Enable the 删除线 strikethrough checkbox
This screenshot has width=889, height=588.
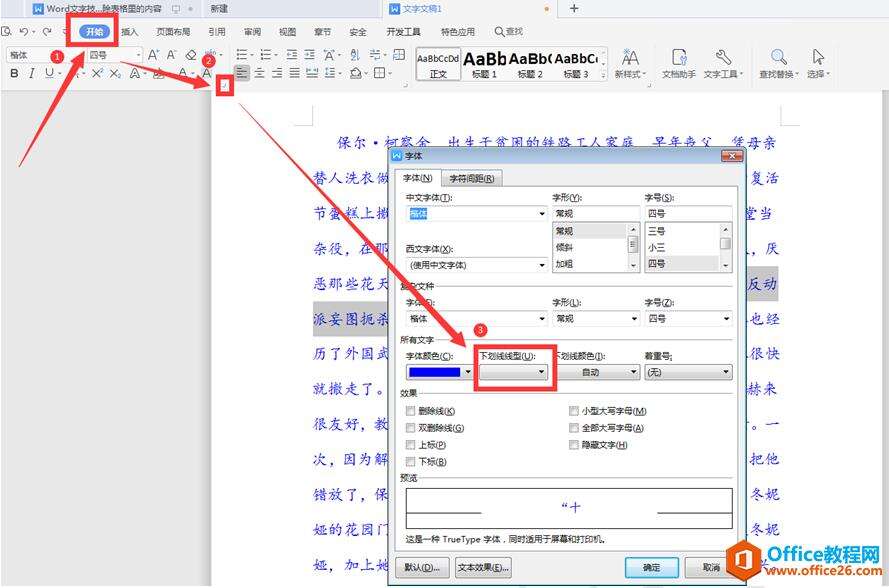pyautogui.click(x=411, y=411)
